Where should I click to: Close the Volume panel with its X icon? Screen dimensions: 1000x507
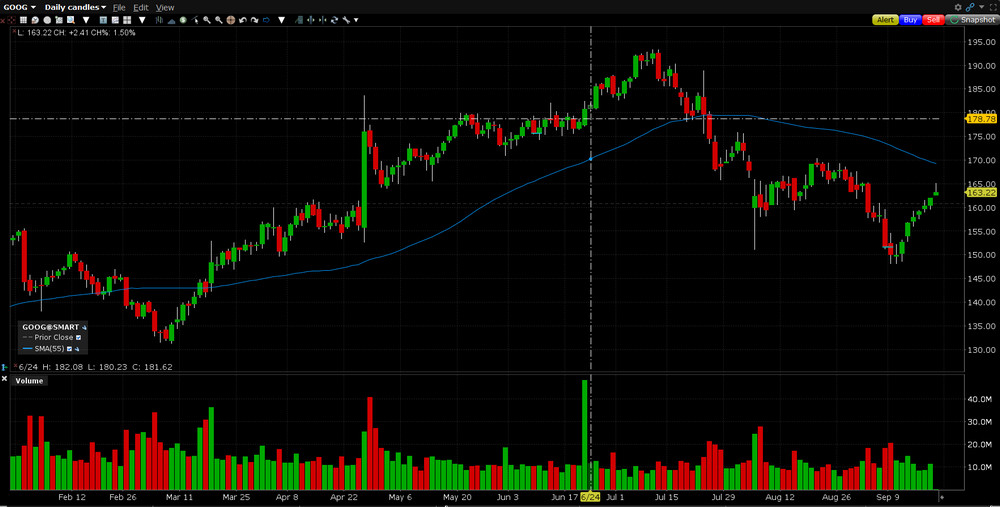[x=4, y=379]
